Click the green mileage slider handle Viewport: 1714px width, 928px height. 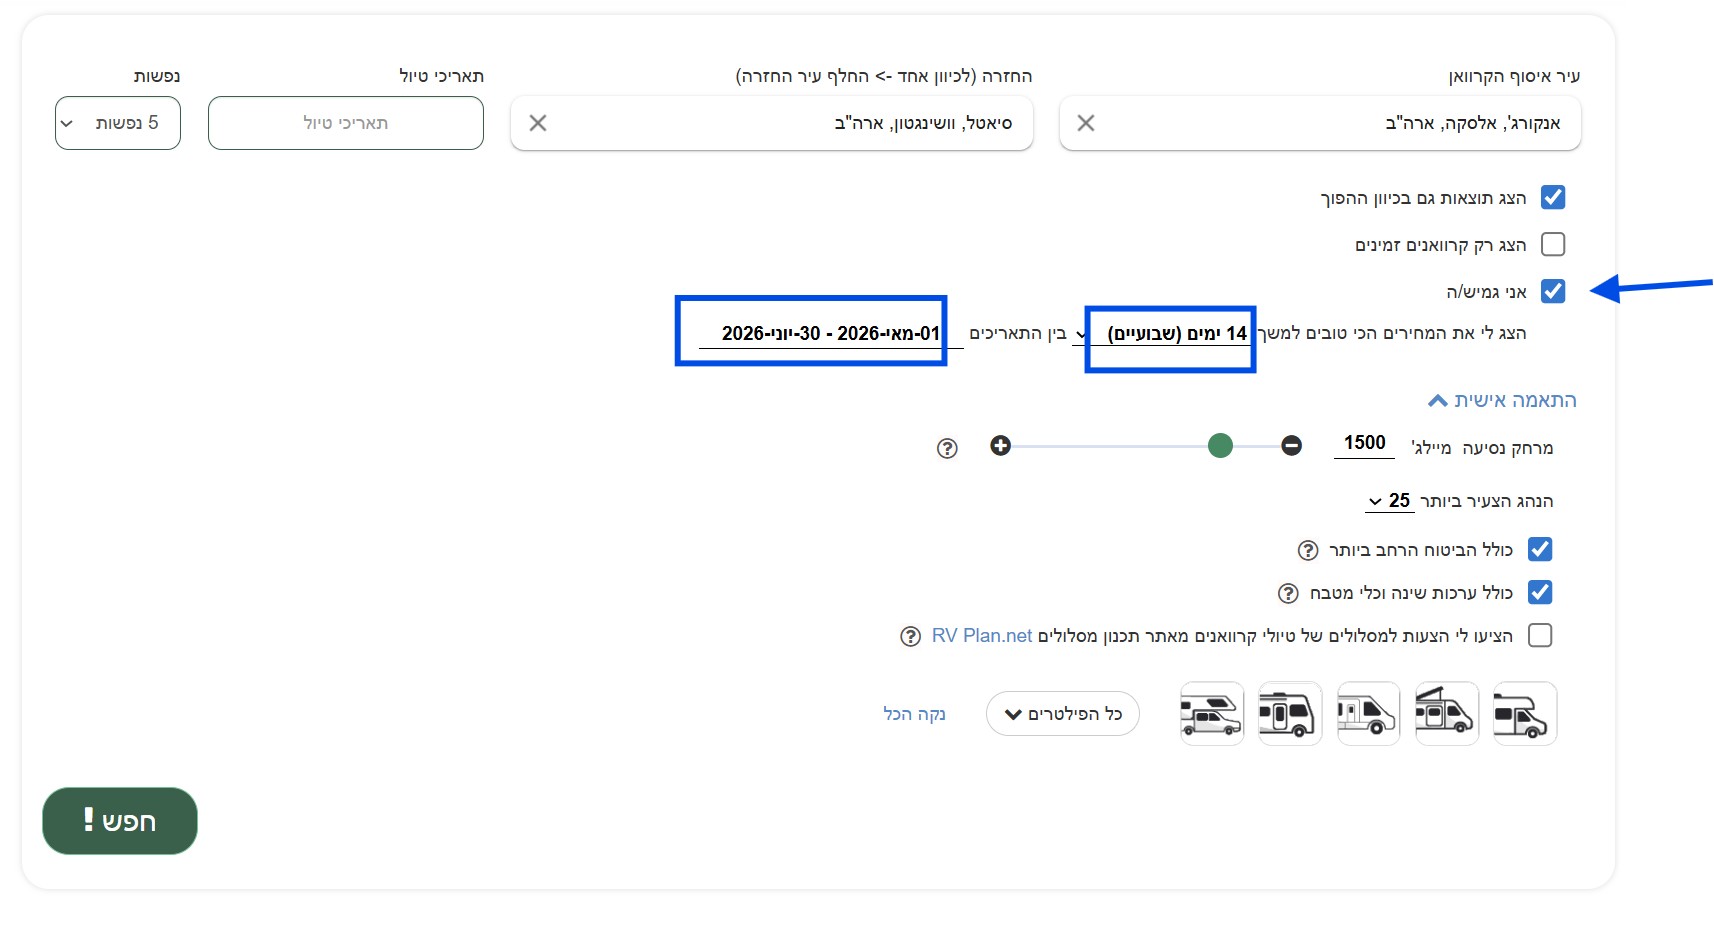pyautogui.click(x=1220, y=446)
